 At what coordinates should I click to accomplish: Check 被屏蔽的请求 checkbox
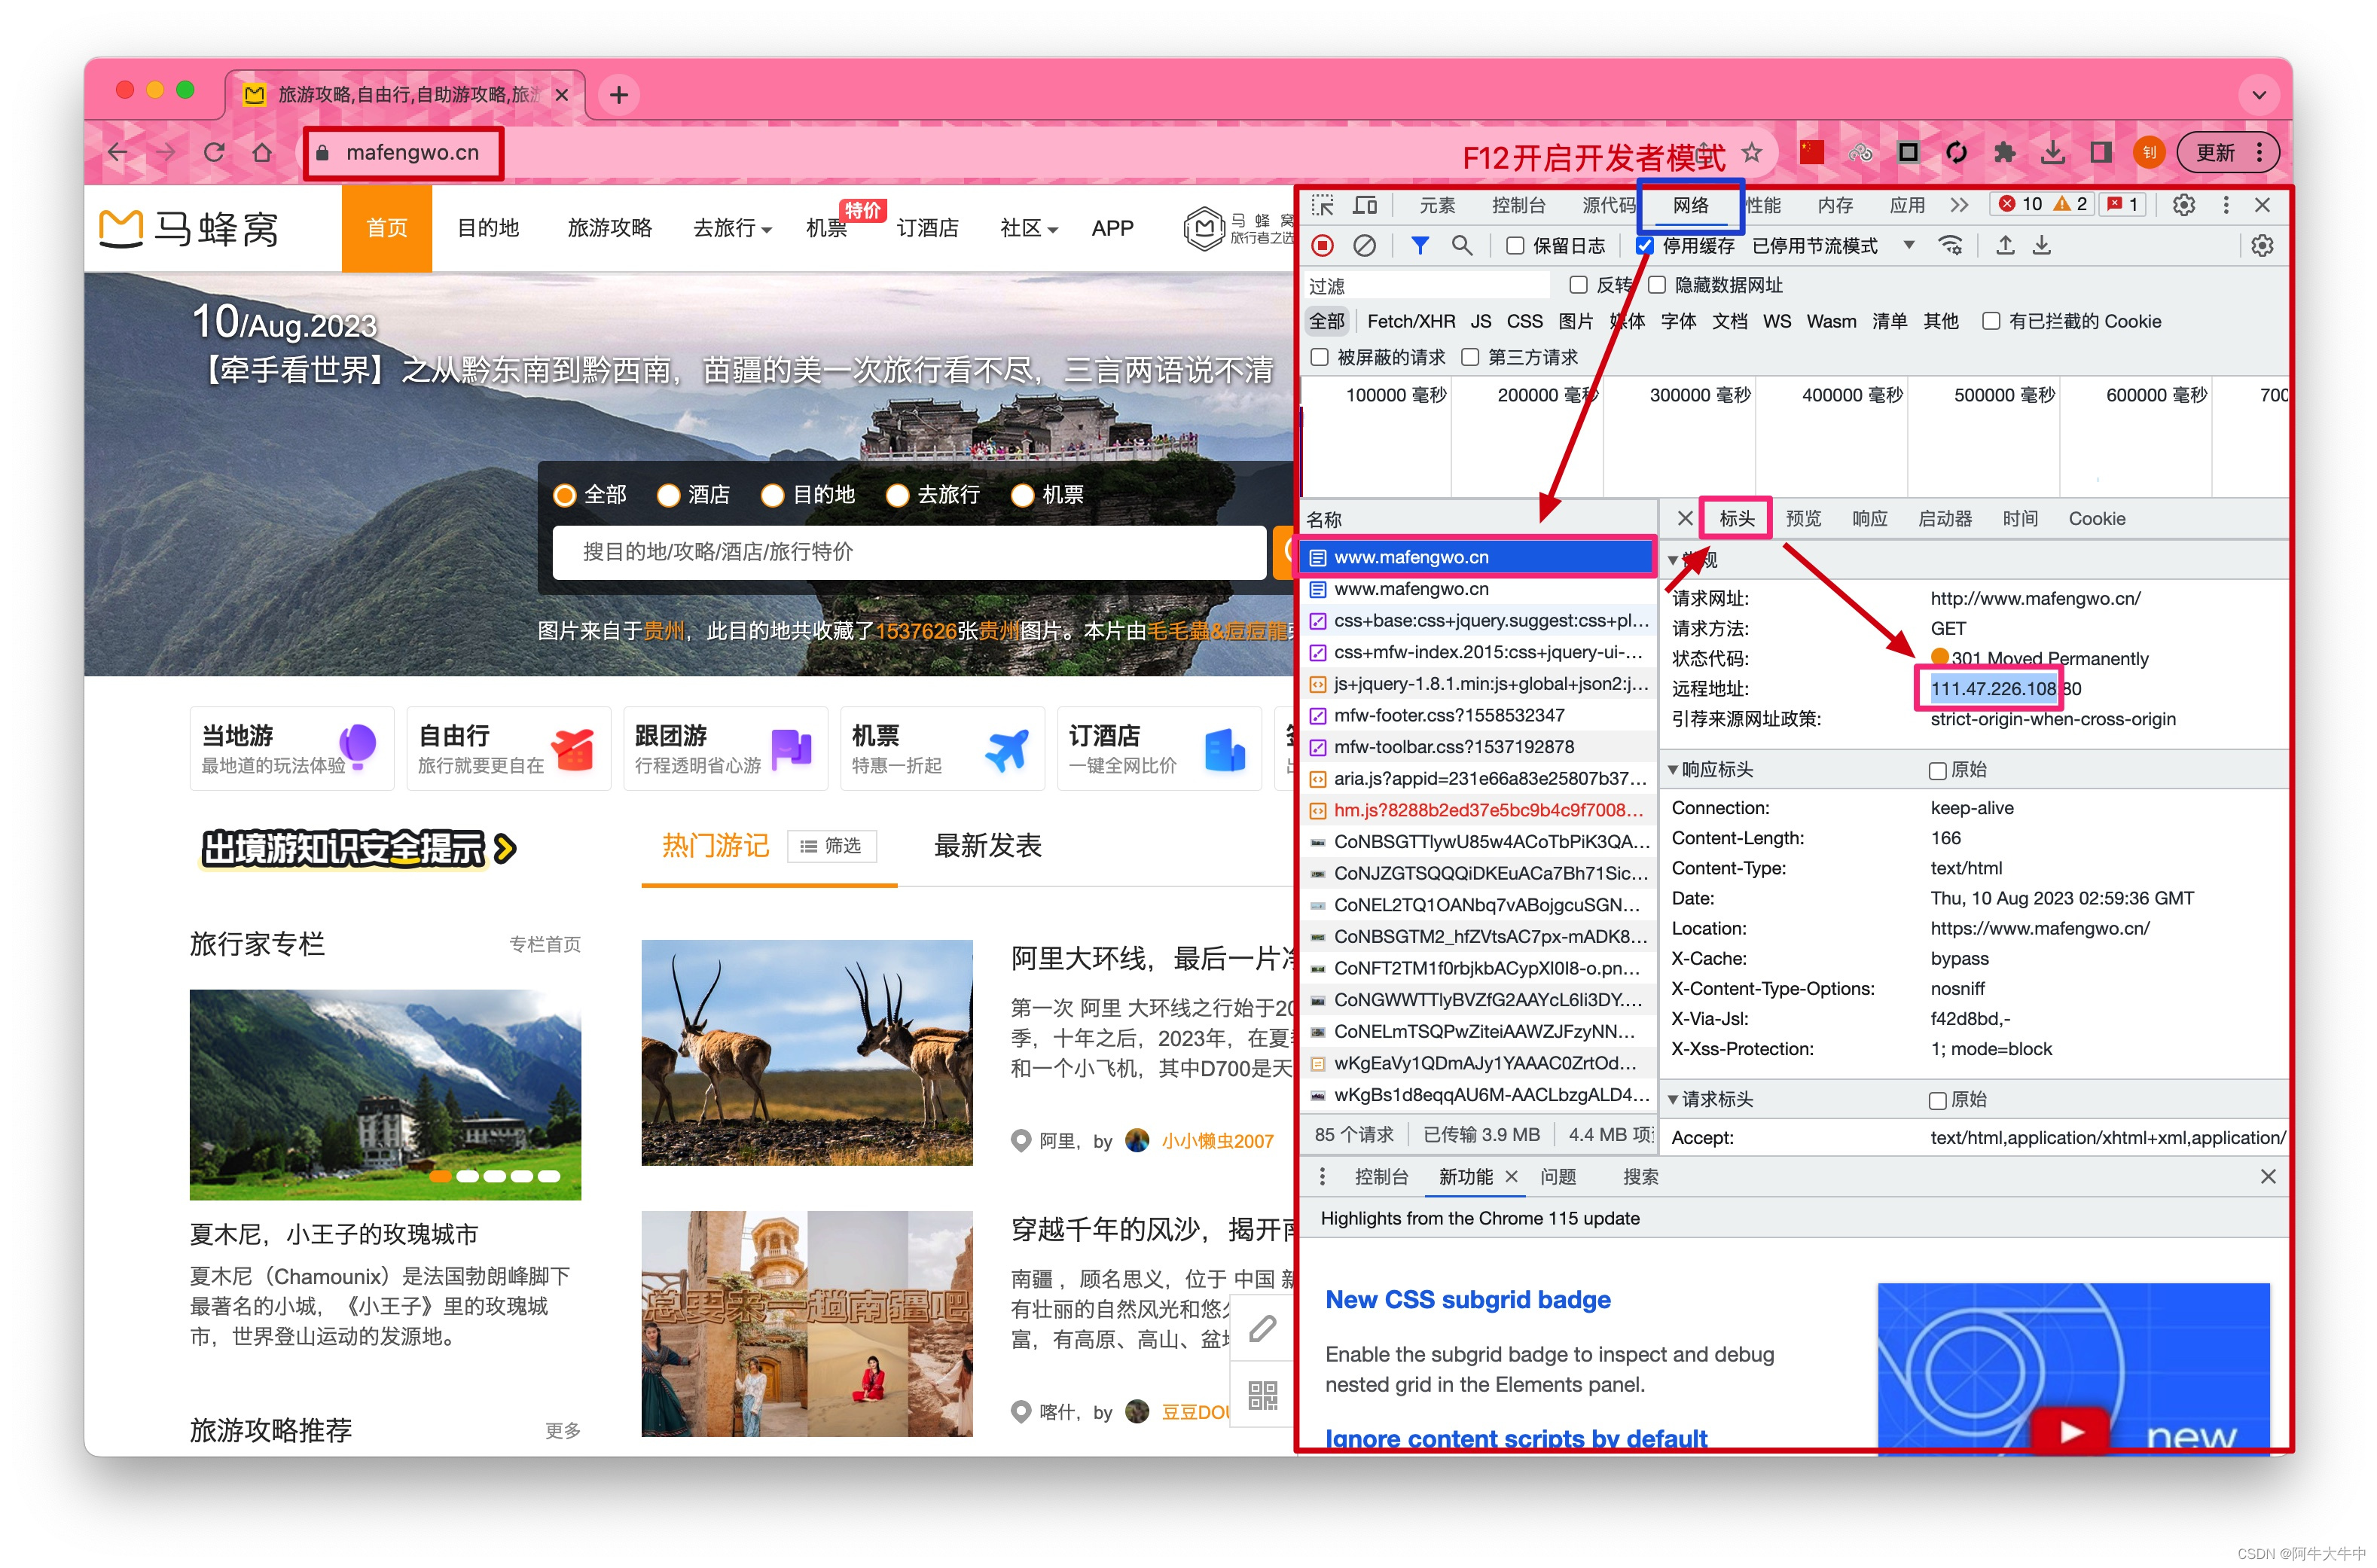point(1319,357)
